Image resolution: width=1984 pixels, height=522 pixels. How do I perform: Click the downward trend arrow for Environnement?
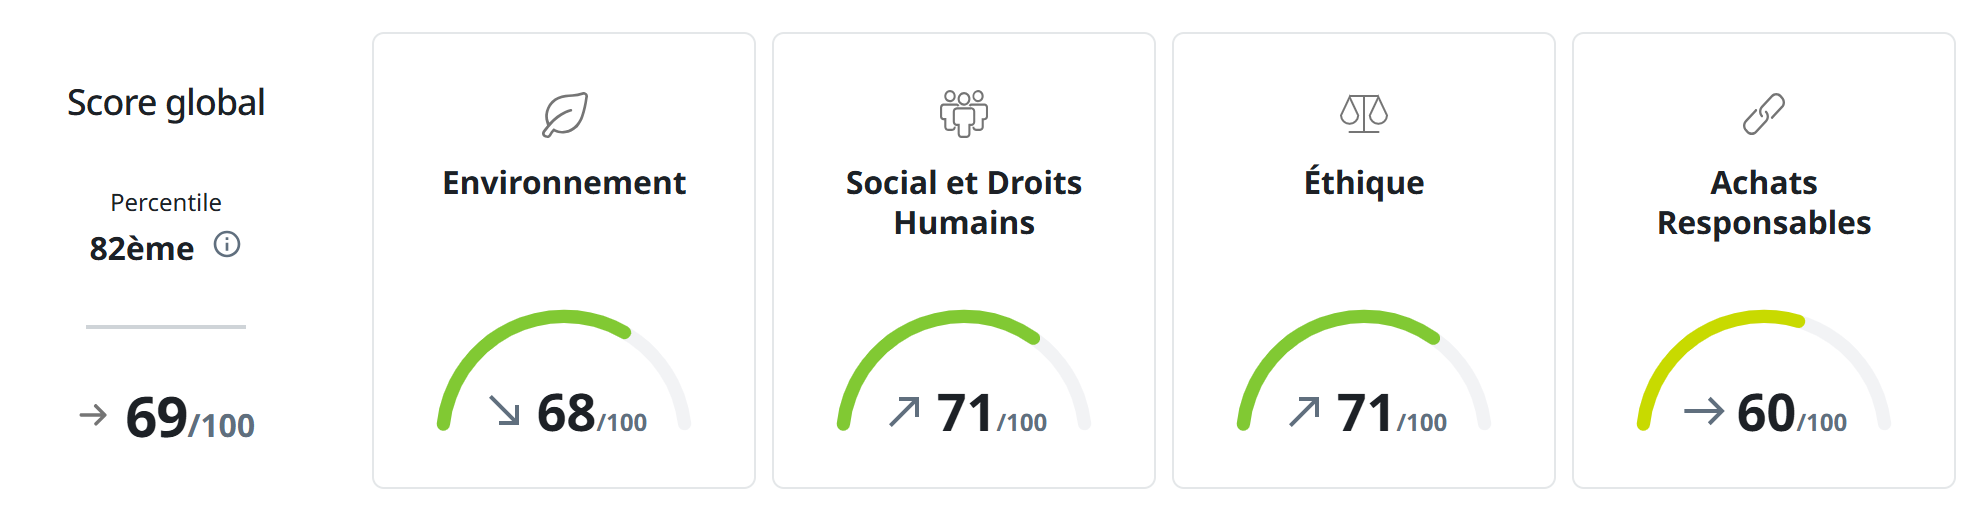click(505, 410)
